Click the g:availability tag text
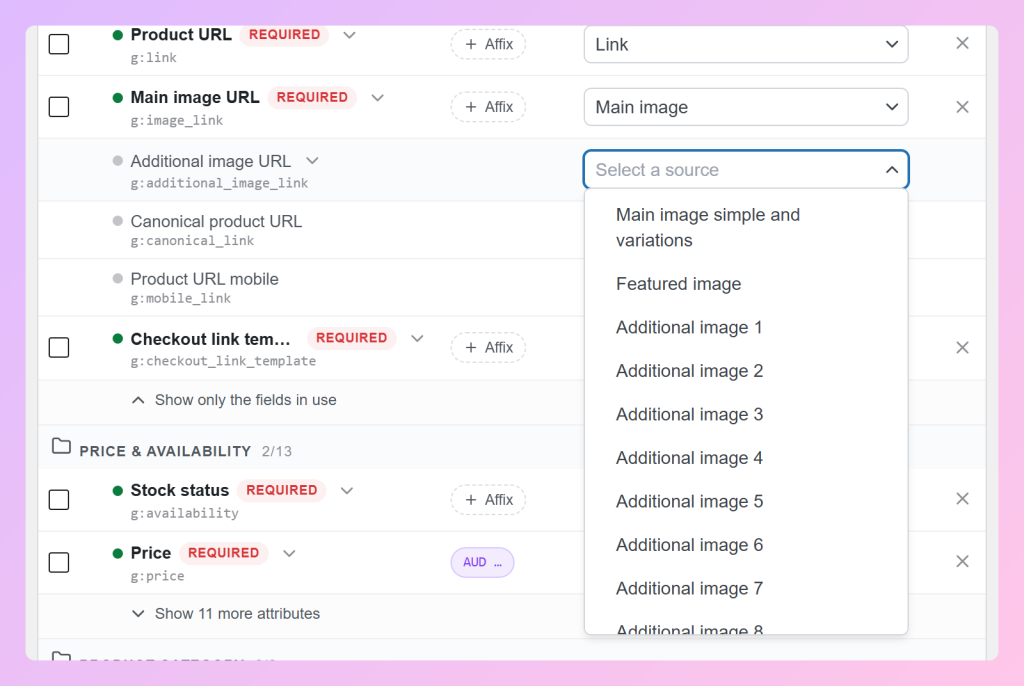Image resolution: width=1024 pixels, height=686 pixels. point(184,513)
